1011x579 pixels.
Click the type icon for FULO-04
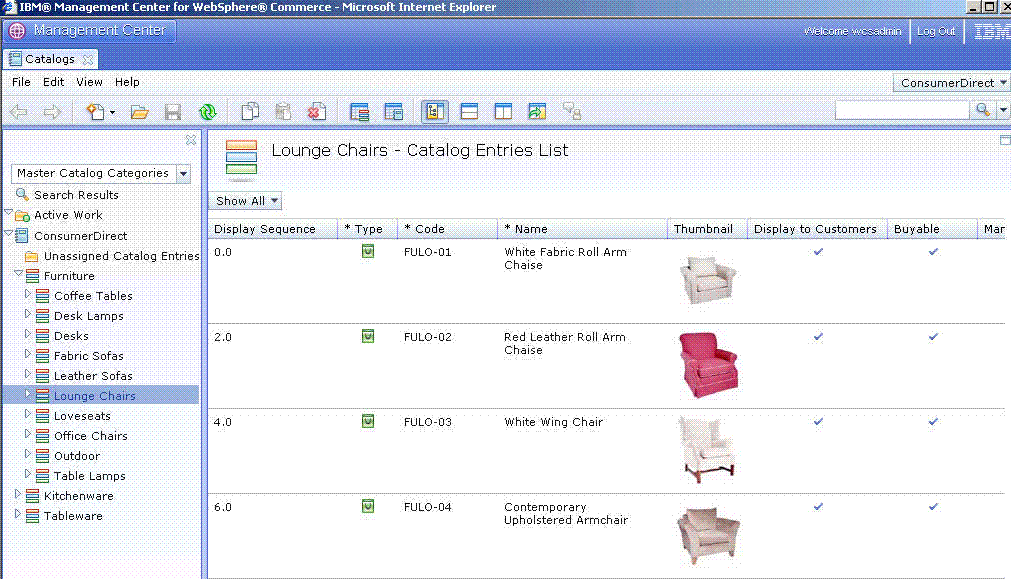pos(368,507)
